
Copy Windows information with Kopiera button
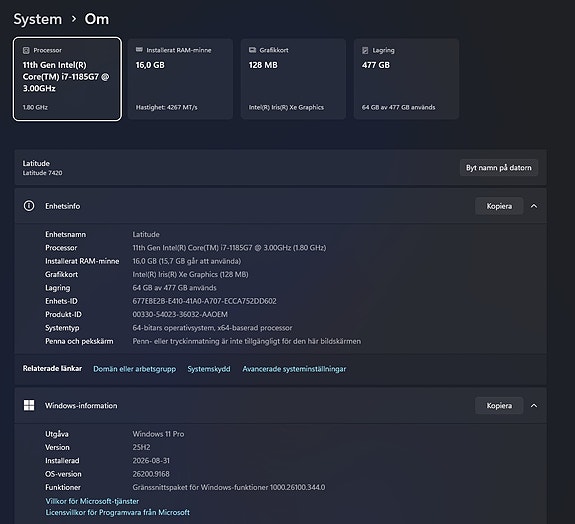point(499,406)
